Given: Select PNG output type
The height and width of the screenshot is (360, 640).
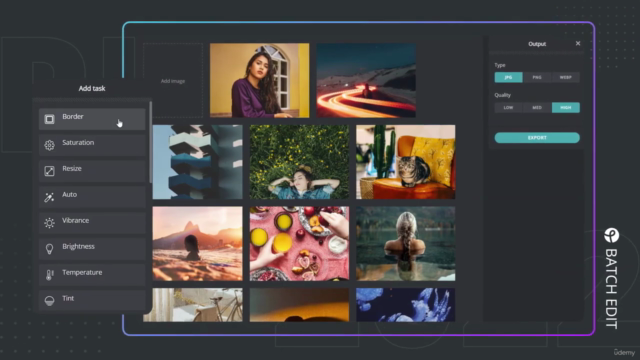Looking at the screenshot, I should pos(537,77).
